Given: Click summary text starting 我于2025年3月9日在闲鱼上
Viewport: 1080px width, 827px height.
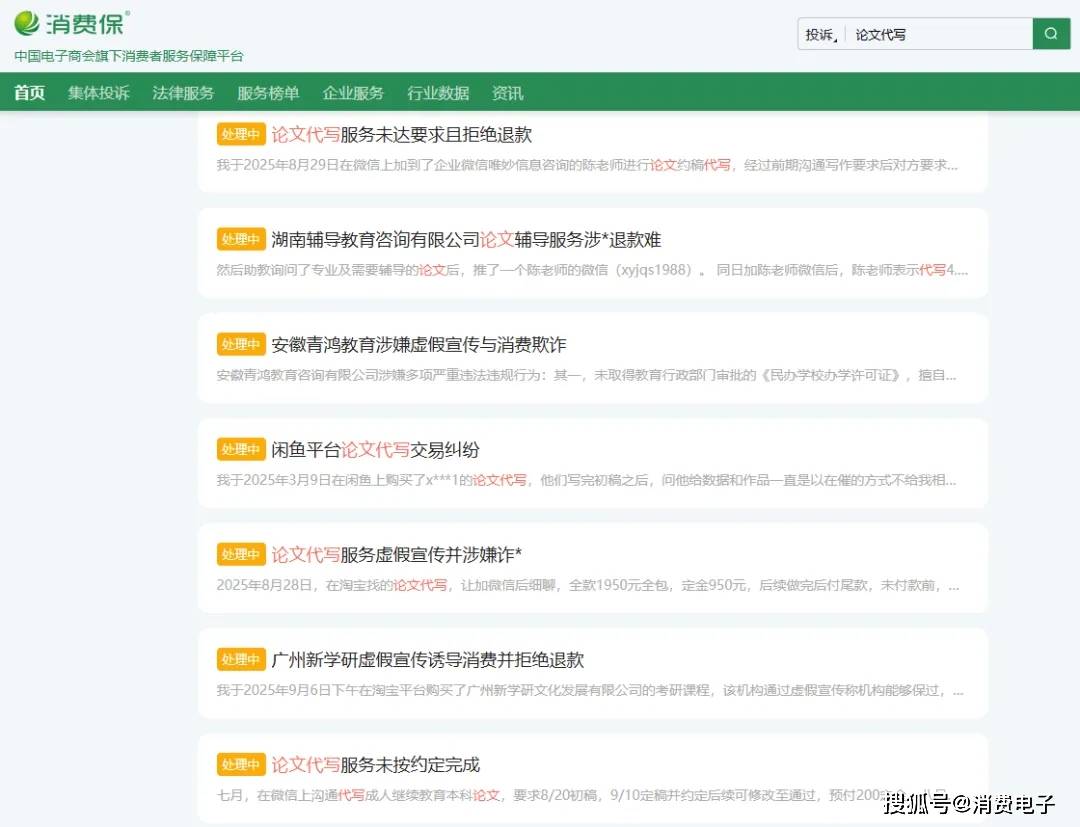Looking at the screenshot, I should [x=586, y=480].
